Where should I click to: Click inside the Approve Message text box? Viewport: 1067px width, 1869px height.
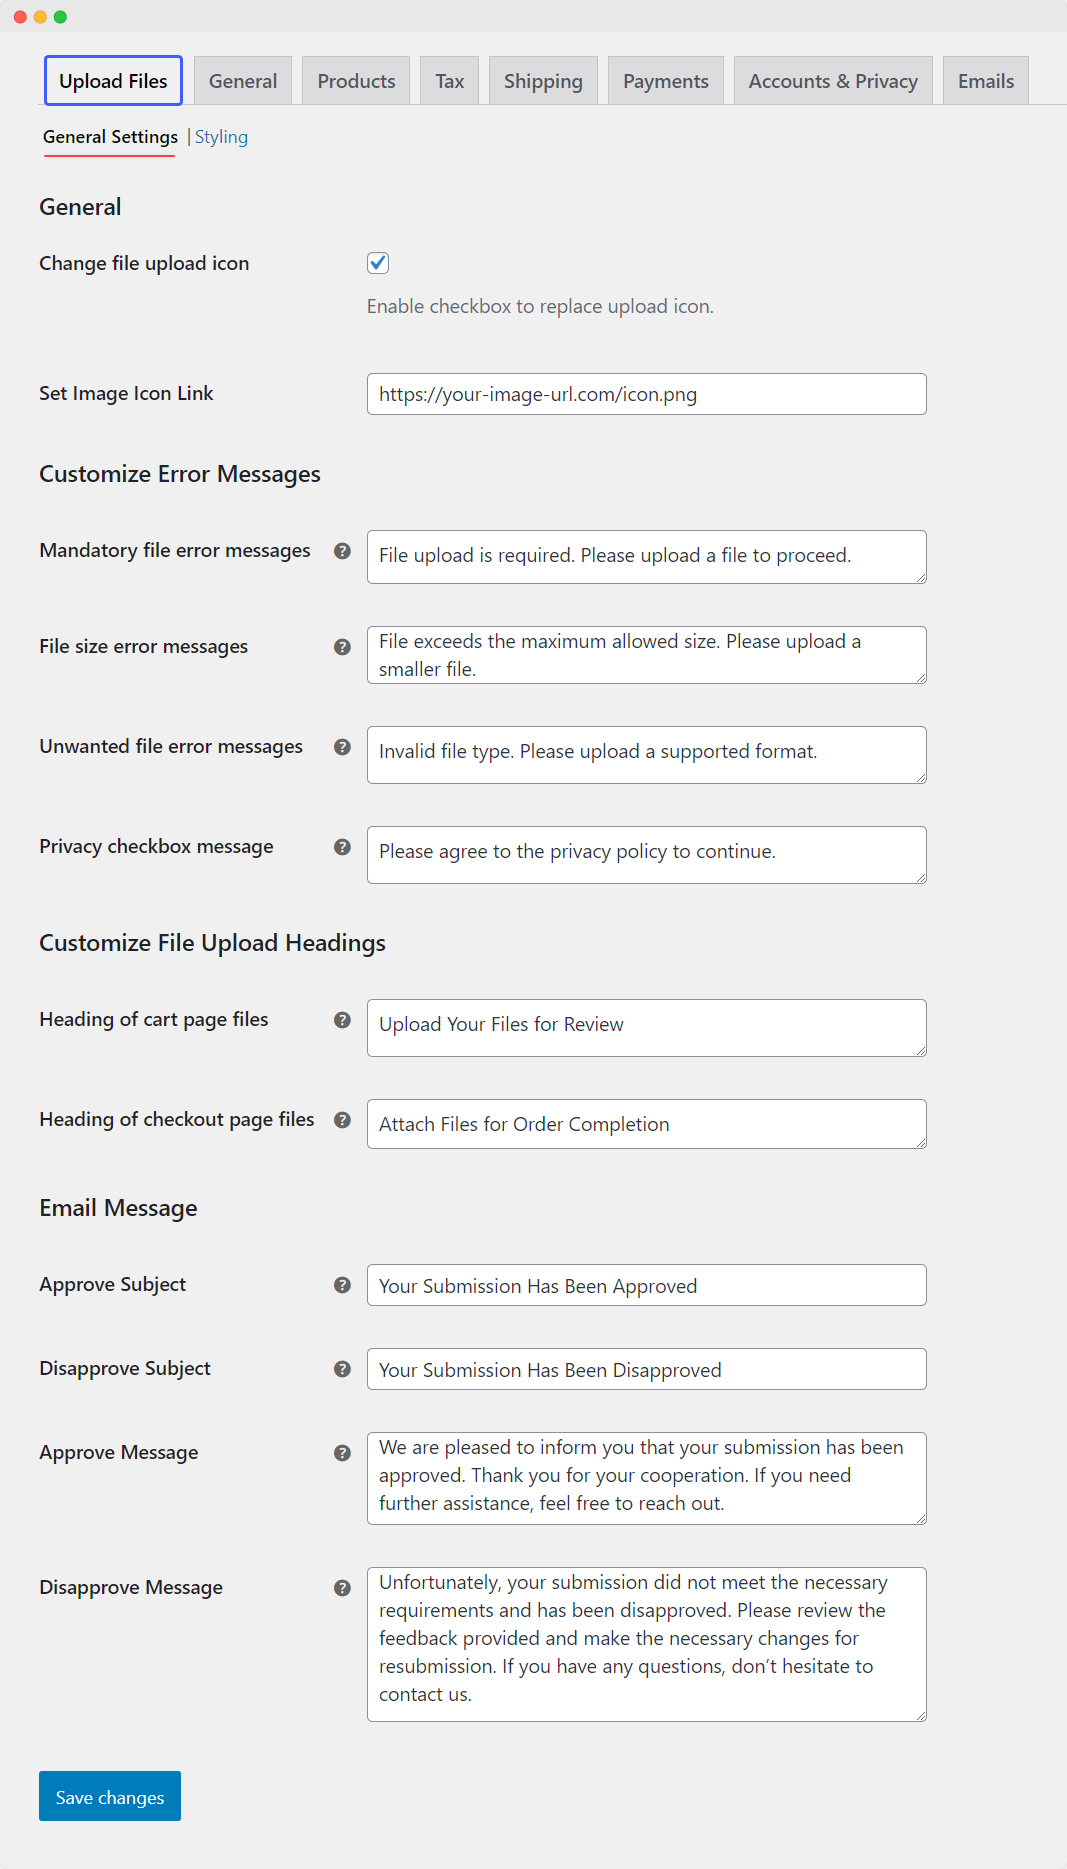646,1478
